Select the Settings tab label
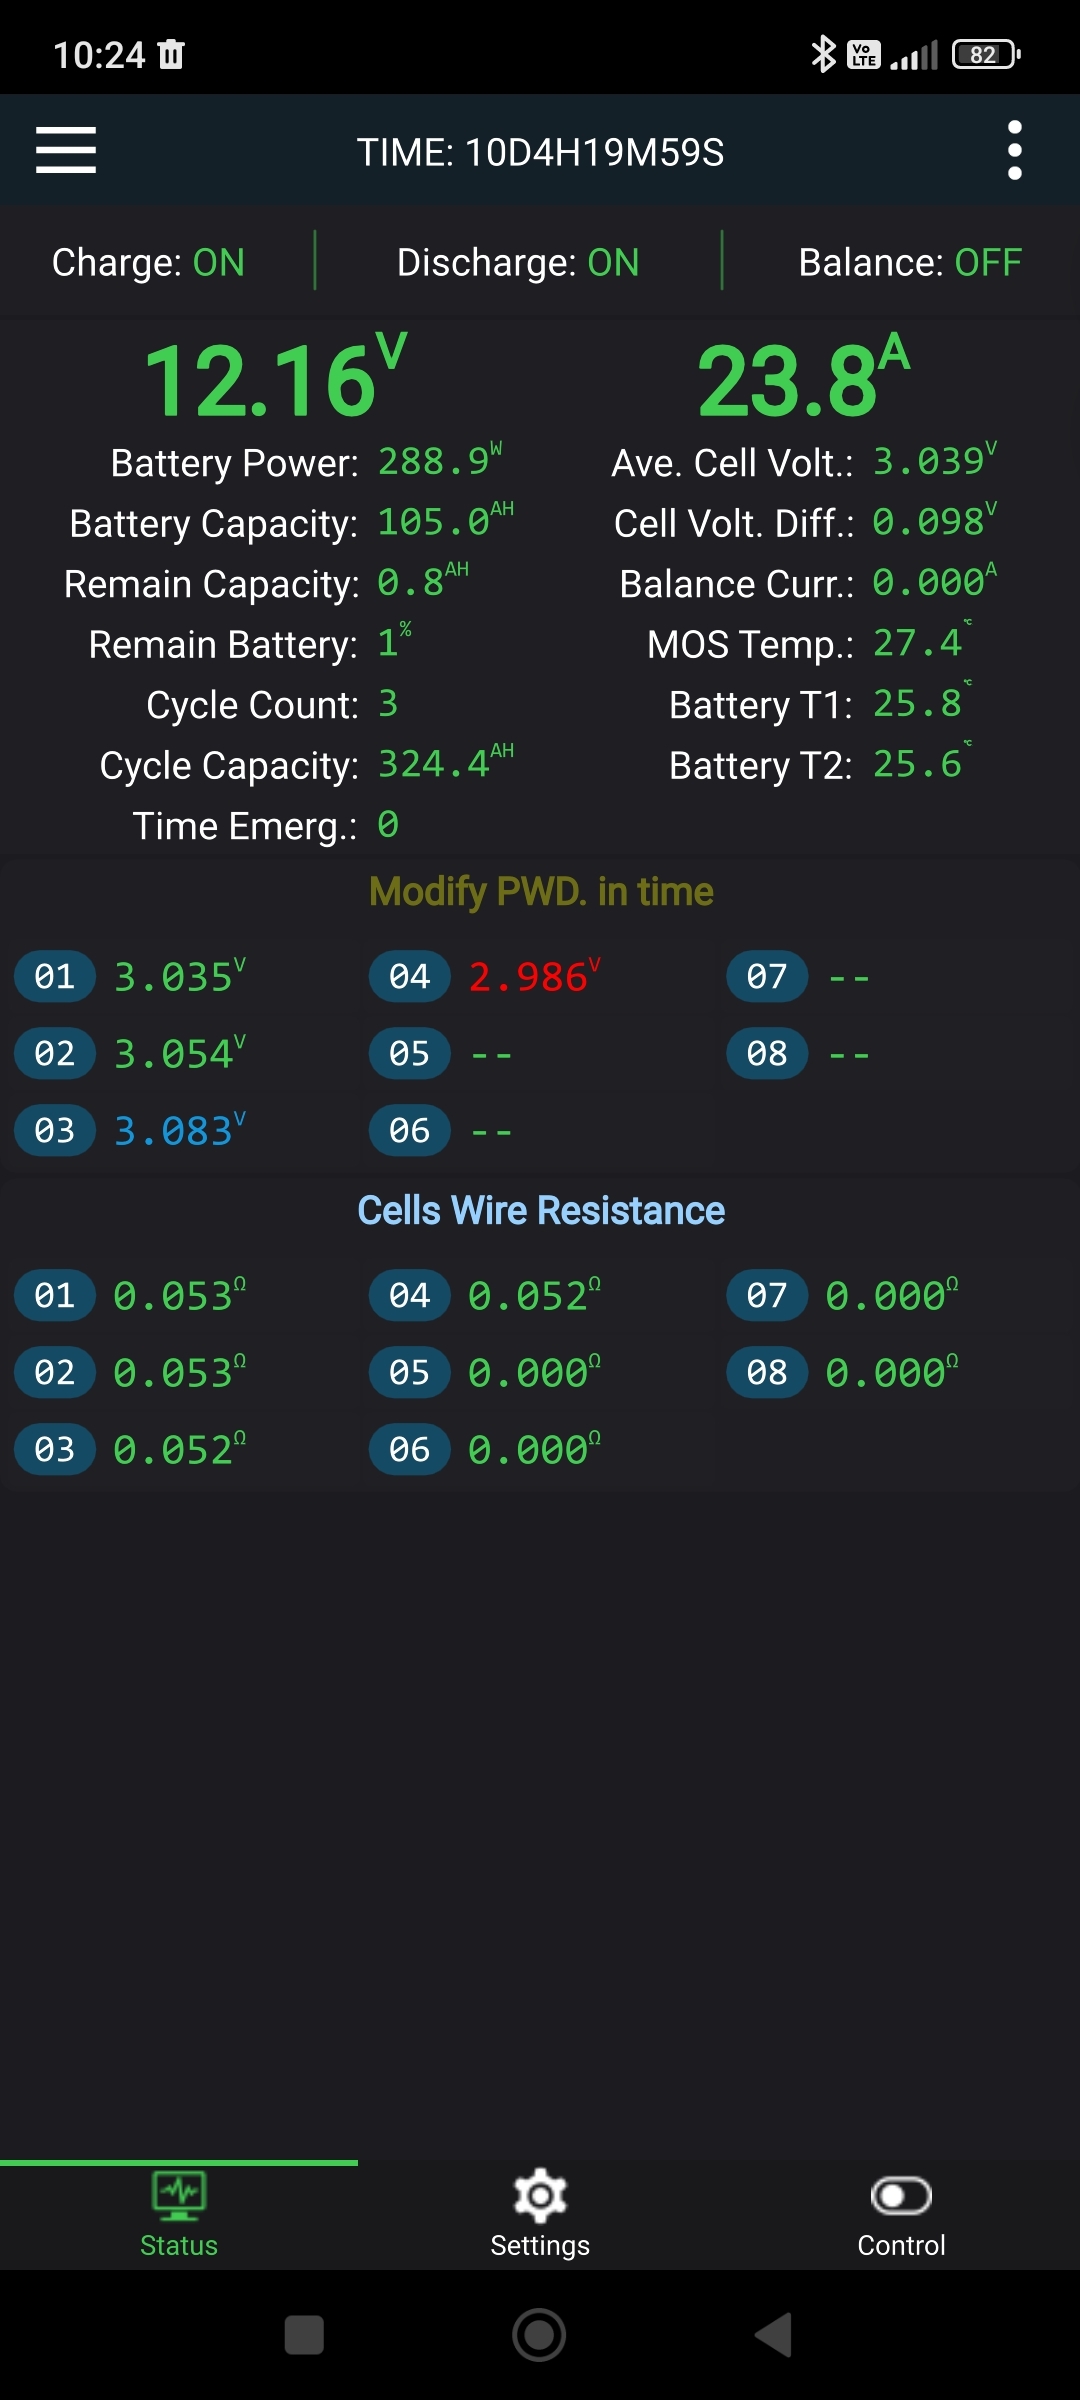Screen dimensions: 1080x2400 (x=540, y=2245)
